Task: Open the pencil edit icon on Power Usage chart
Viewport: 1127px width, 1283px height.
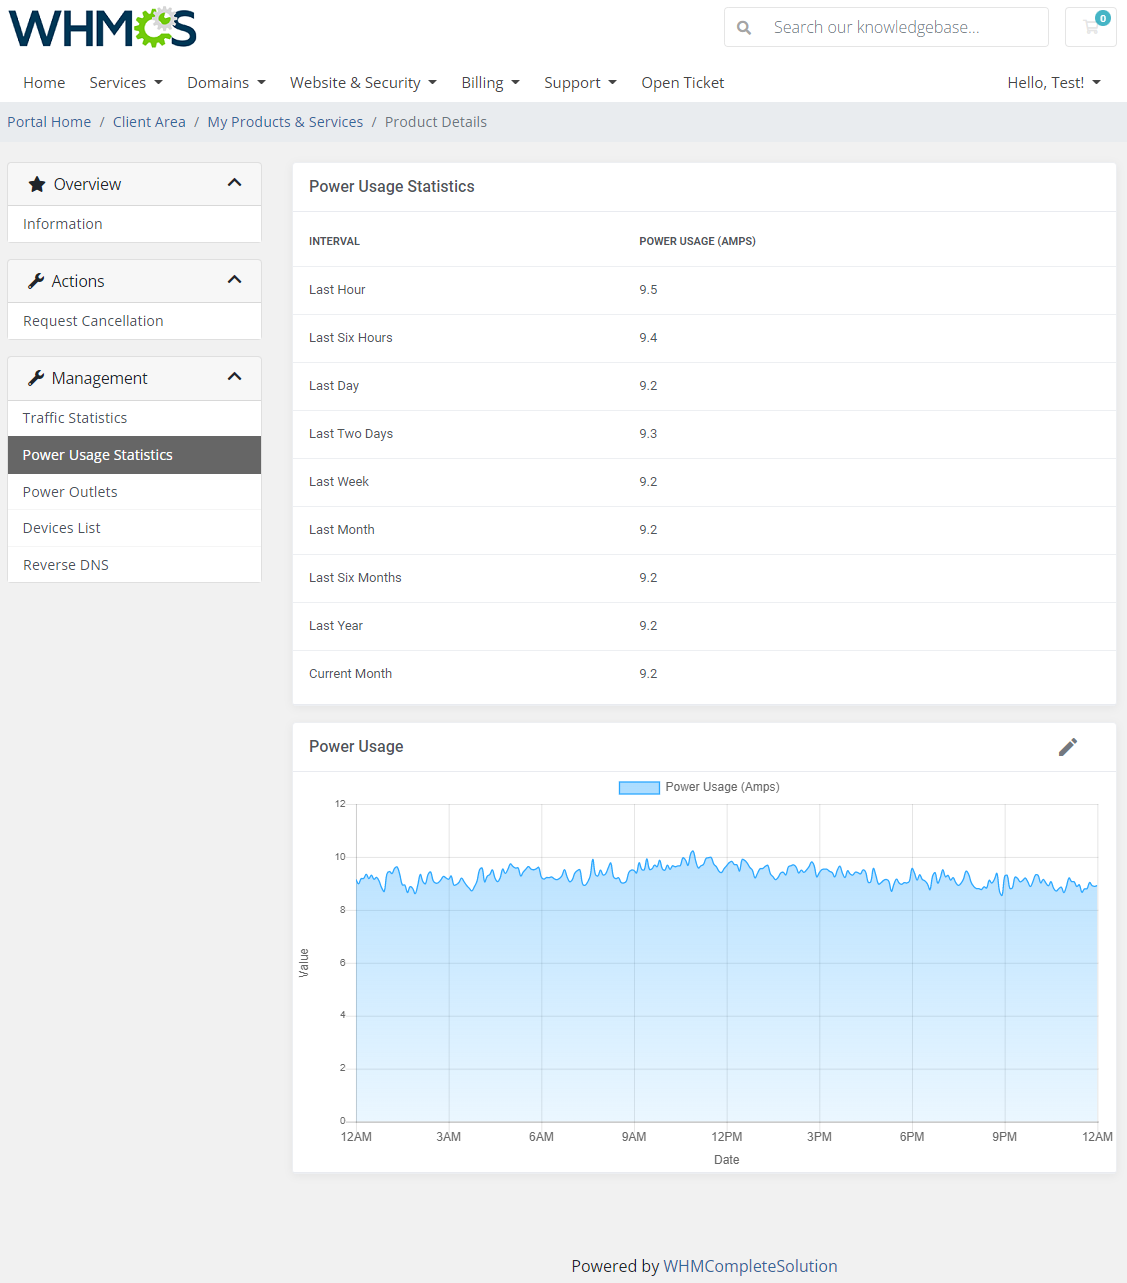Action: click(1068, 746)
